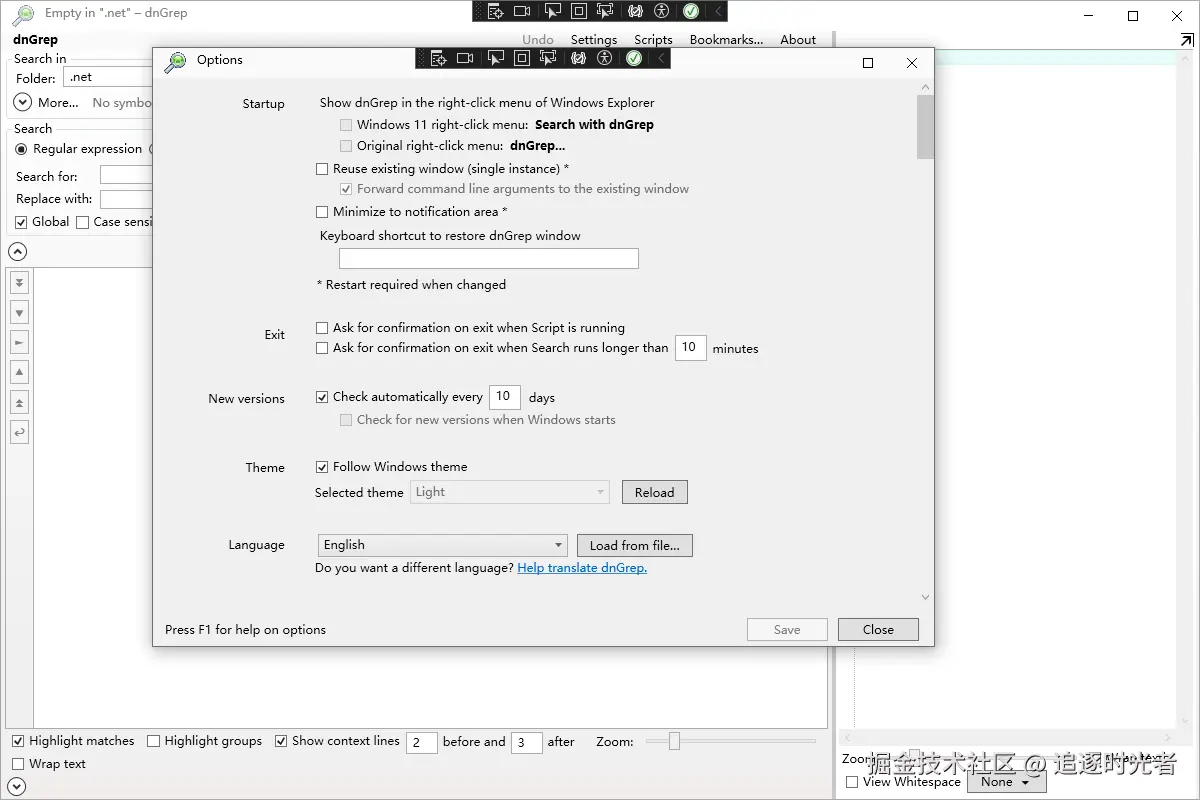Enable track focused element in Options dialog debug toolbar
Screen dimensions: 1200x800
point(548,58)
